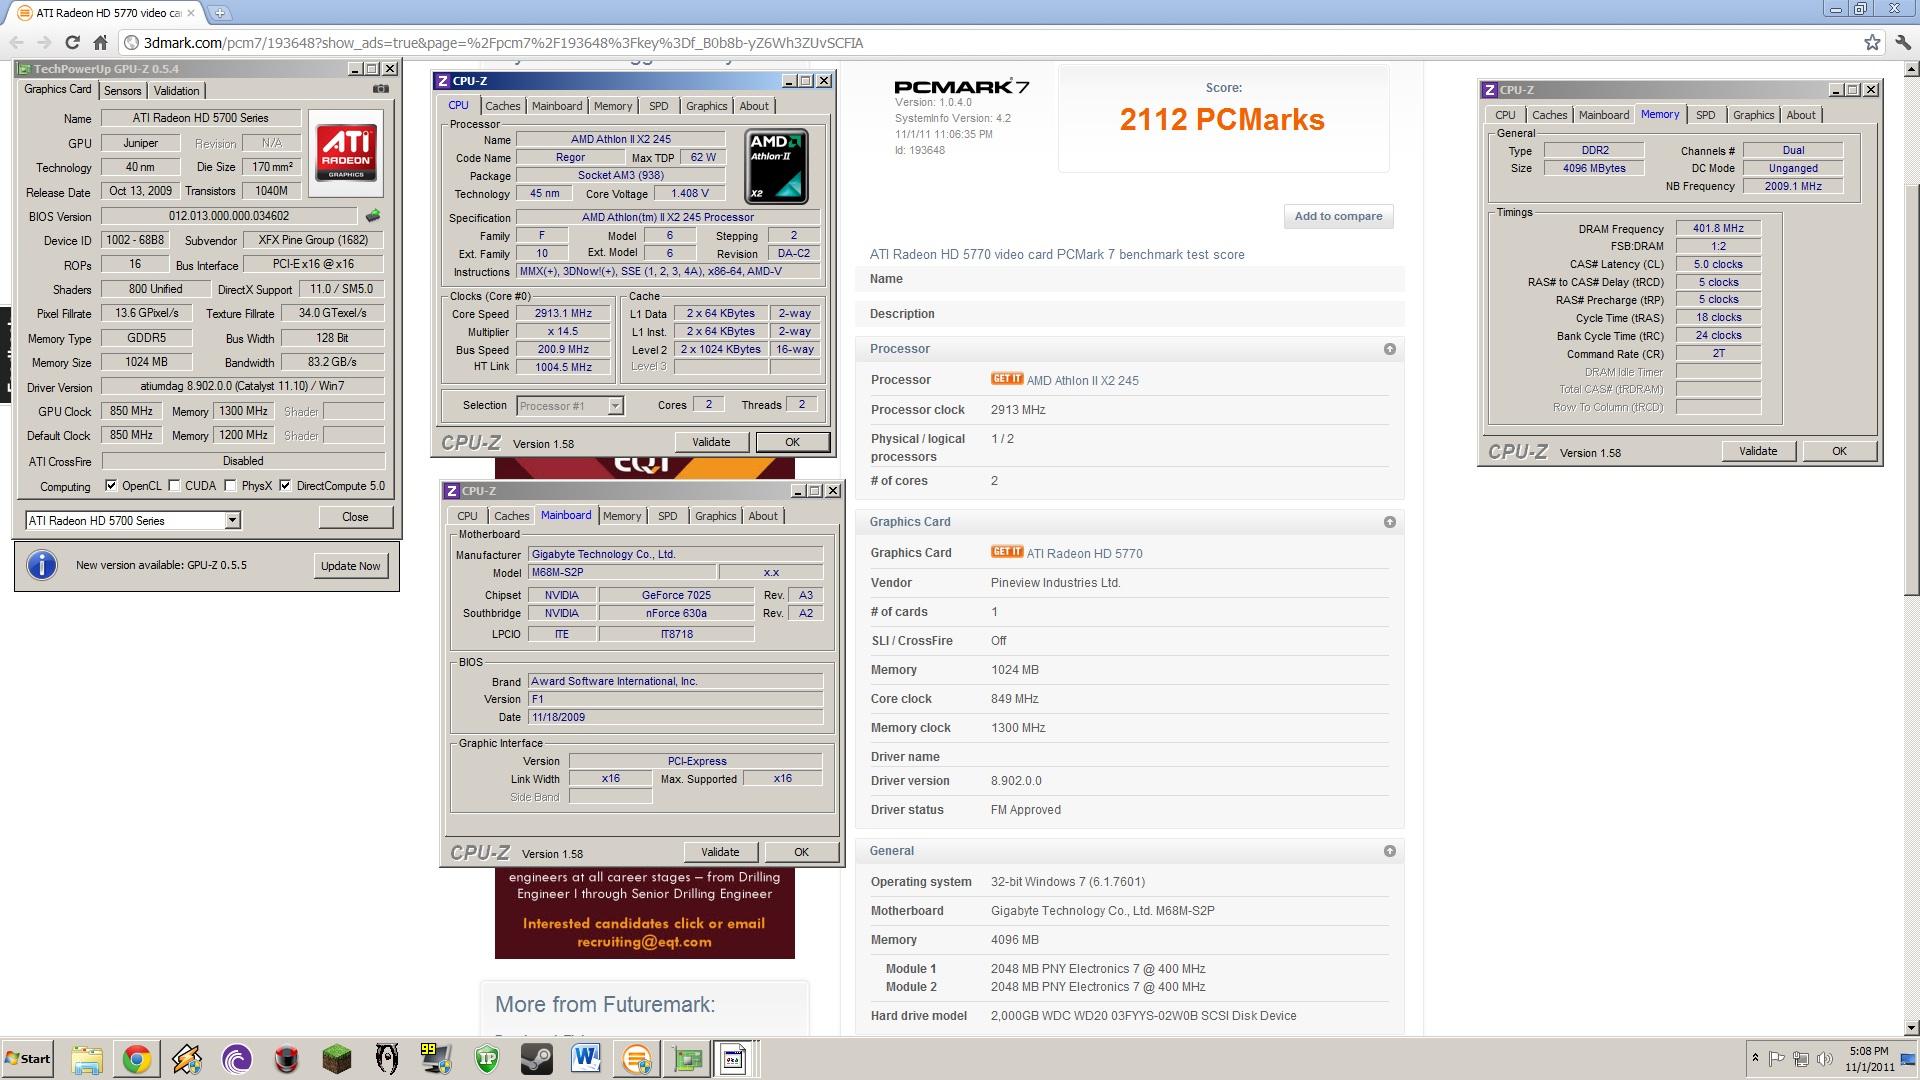This screenshot has width=1920, height=1080.
Task: Open Microsoft Word from the taskbar
Action: [x=587, y=1059]
